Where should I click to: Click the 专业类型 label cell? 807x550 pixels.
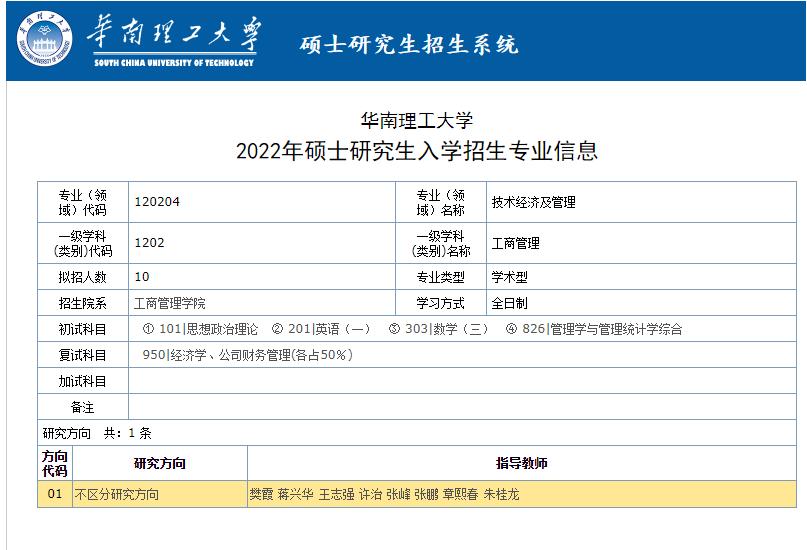coord(441,277)
